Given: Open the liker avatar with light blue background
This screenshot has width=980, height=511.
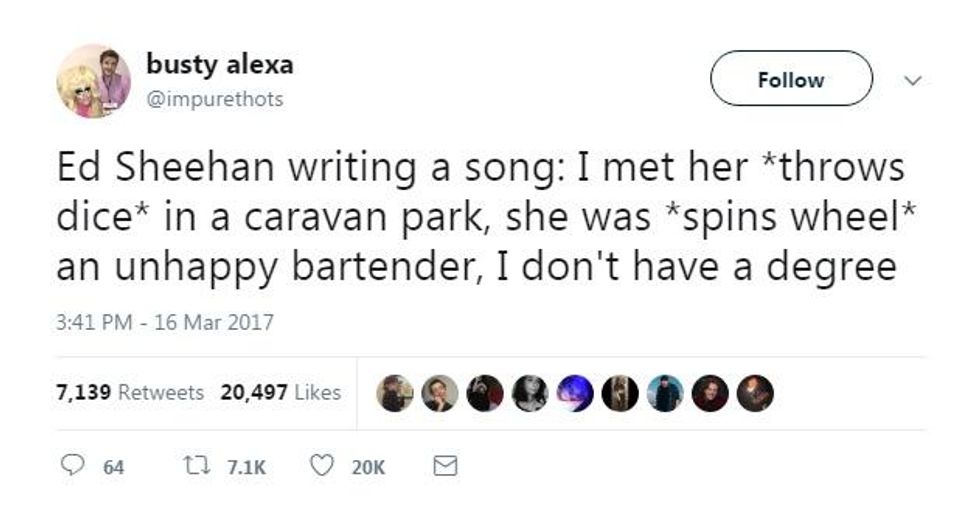Looking at the screenshot, I should coord(663,393).
